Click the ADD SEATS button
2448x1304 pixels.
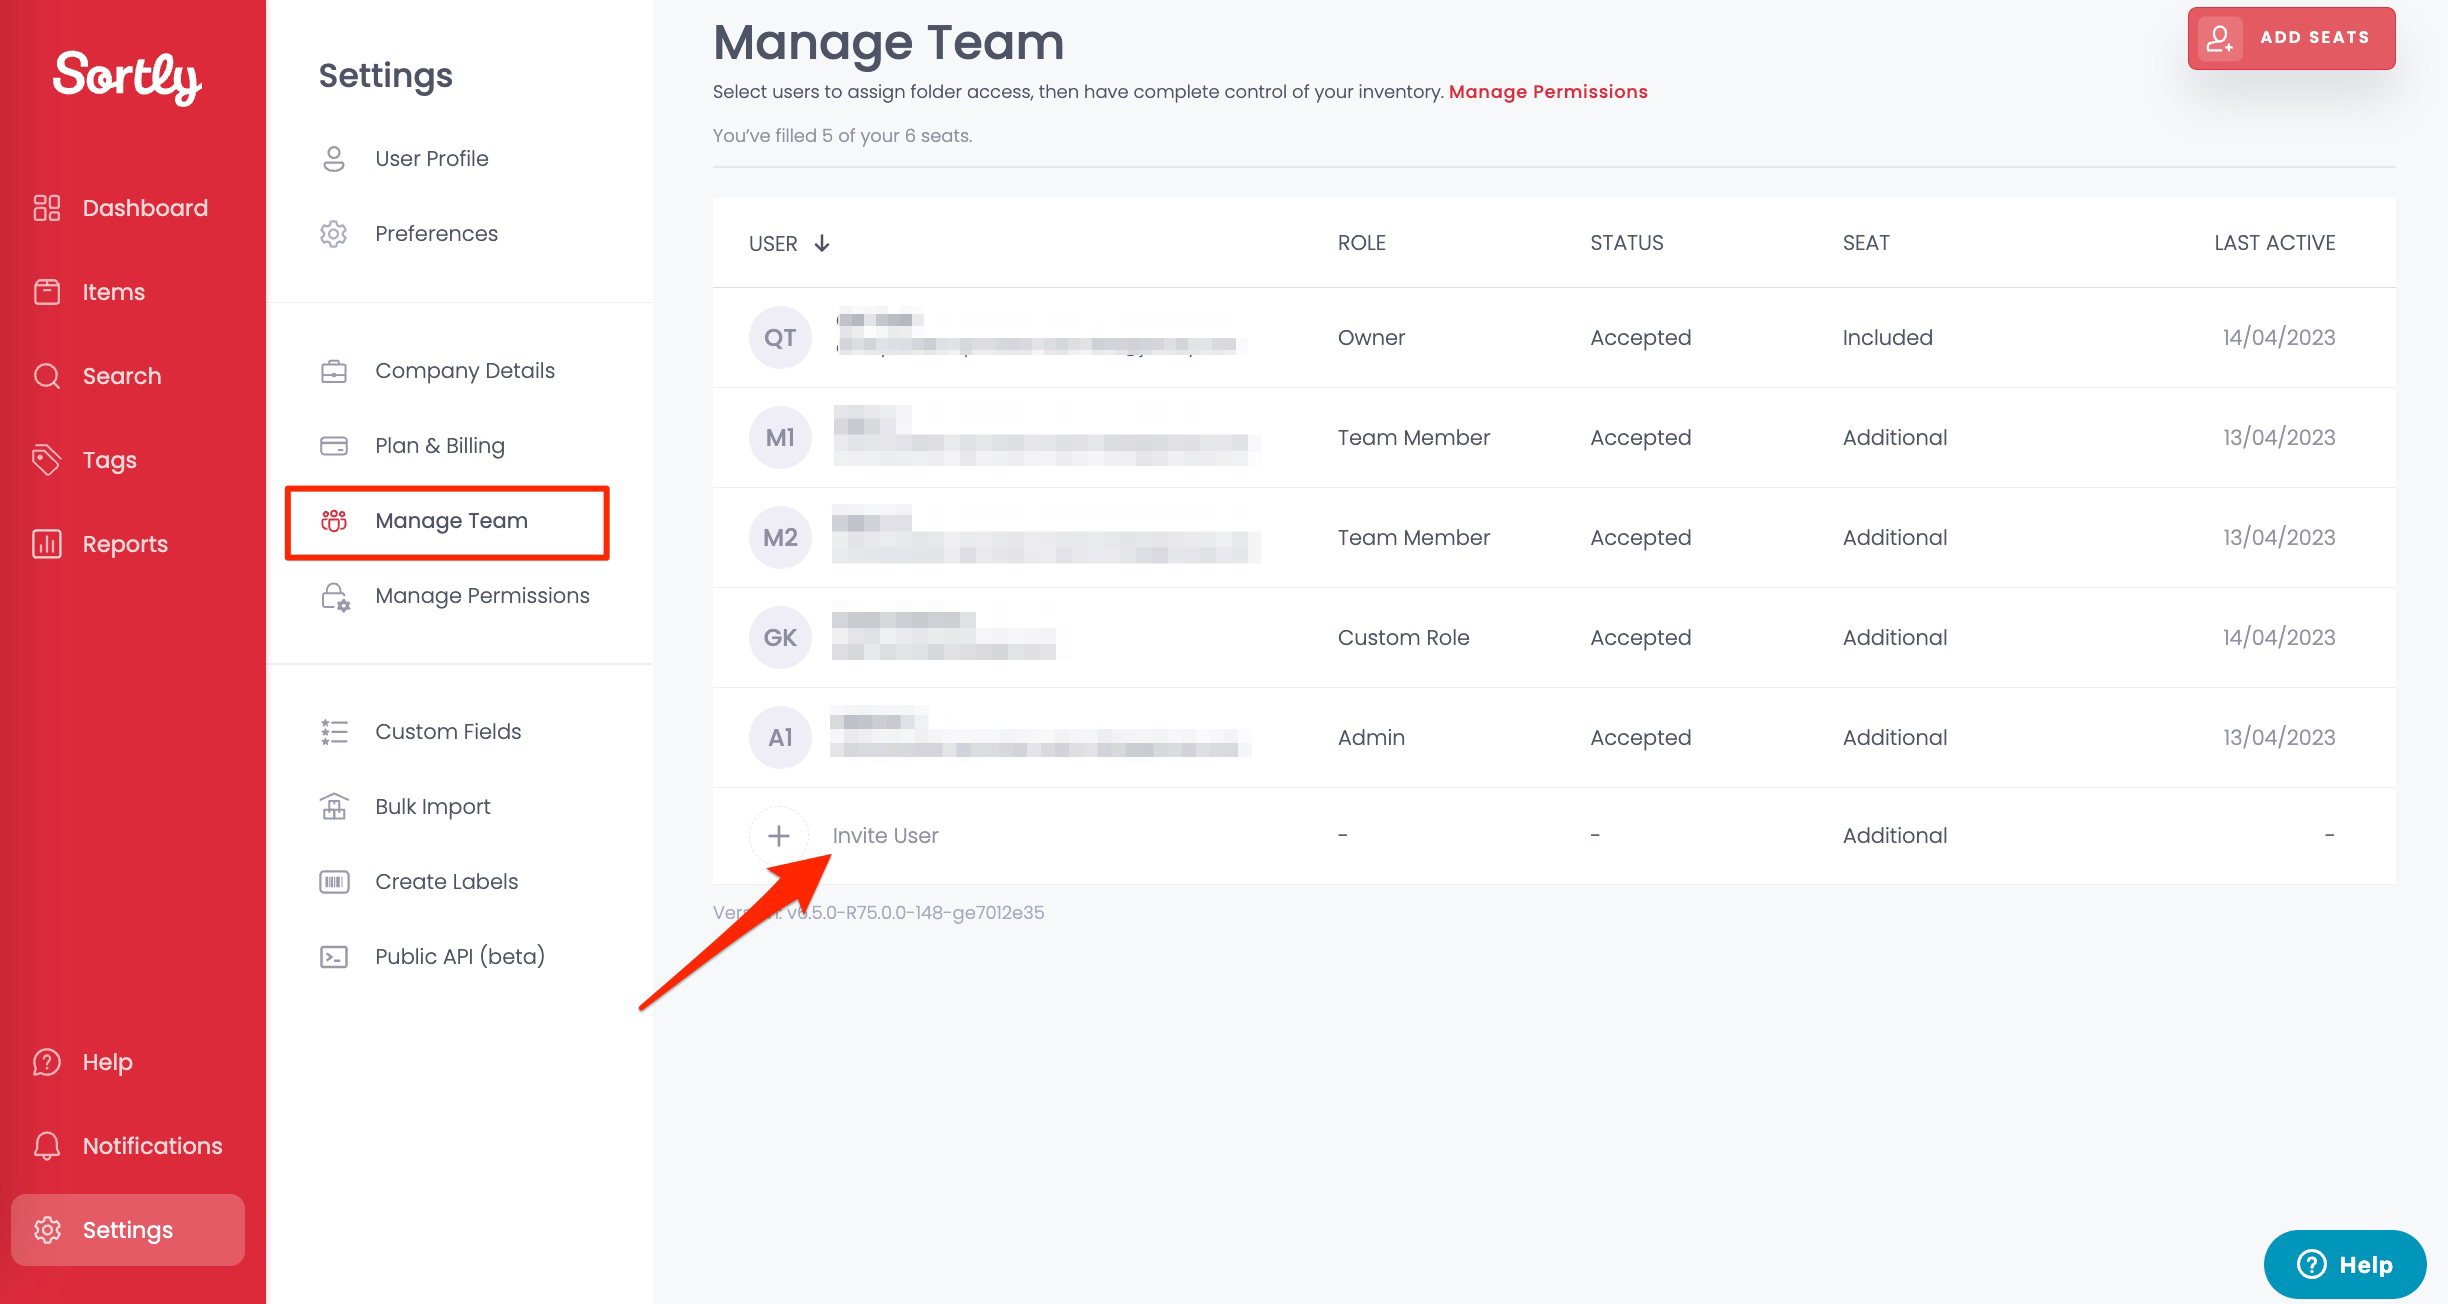(x=2291, y=38)
